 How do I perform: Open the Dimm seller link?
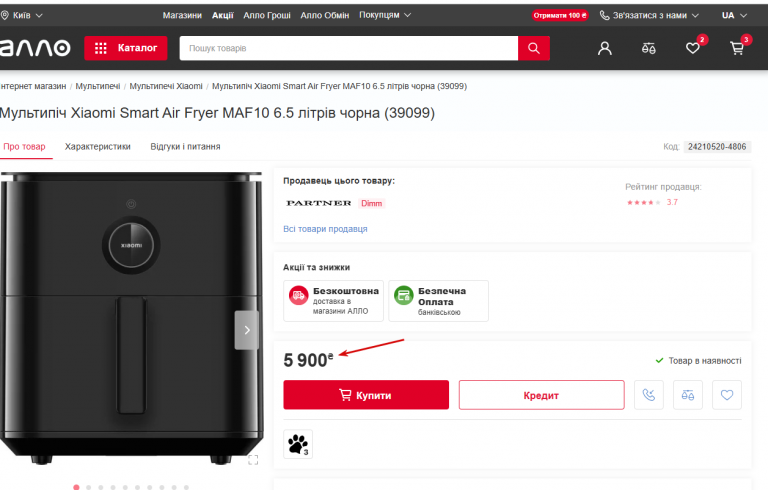point(371,203)
